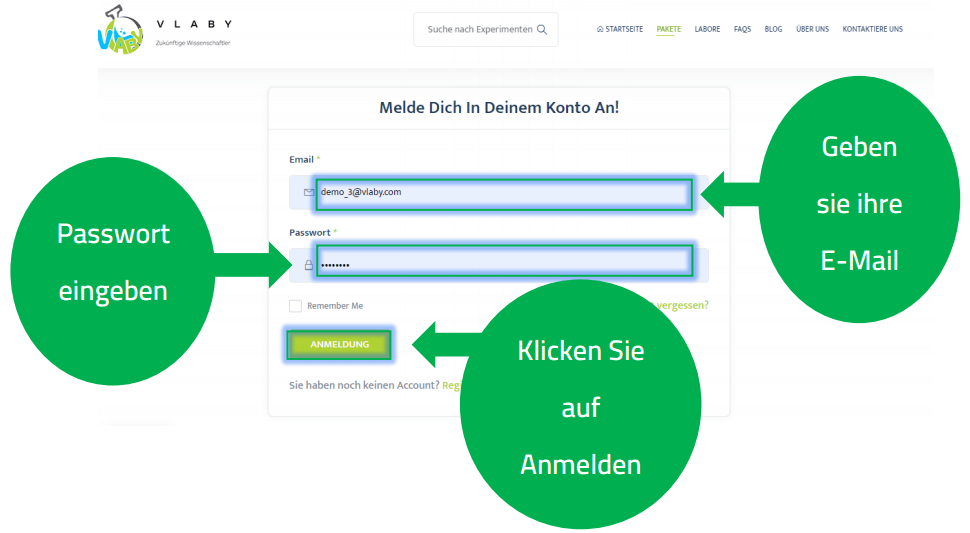The height and width of the screenshot is (533, 970).
Task: Click the 'Geben sie ihre E-Mail' callout
Action: pos(859,203)
